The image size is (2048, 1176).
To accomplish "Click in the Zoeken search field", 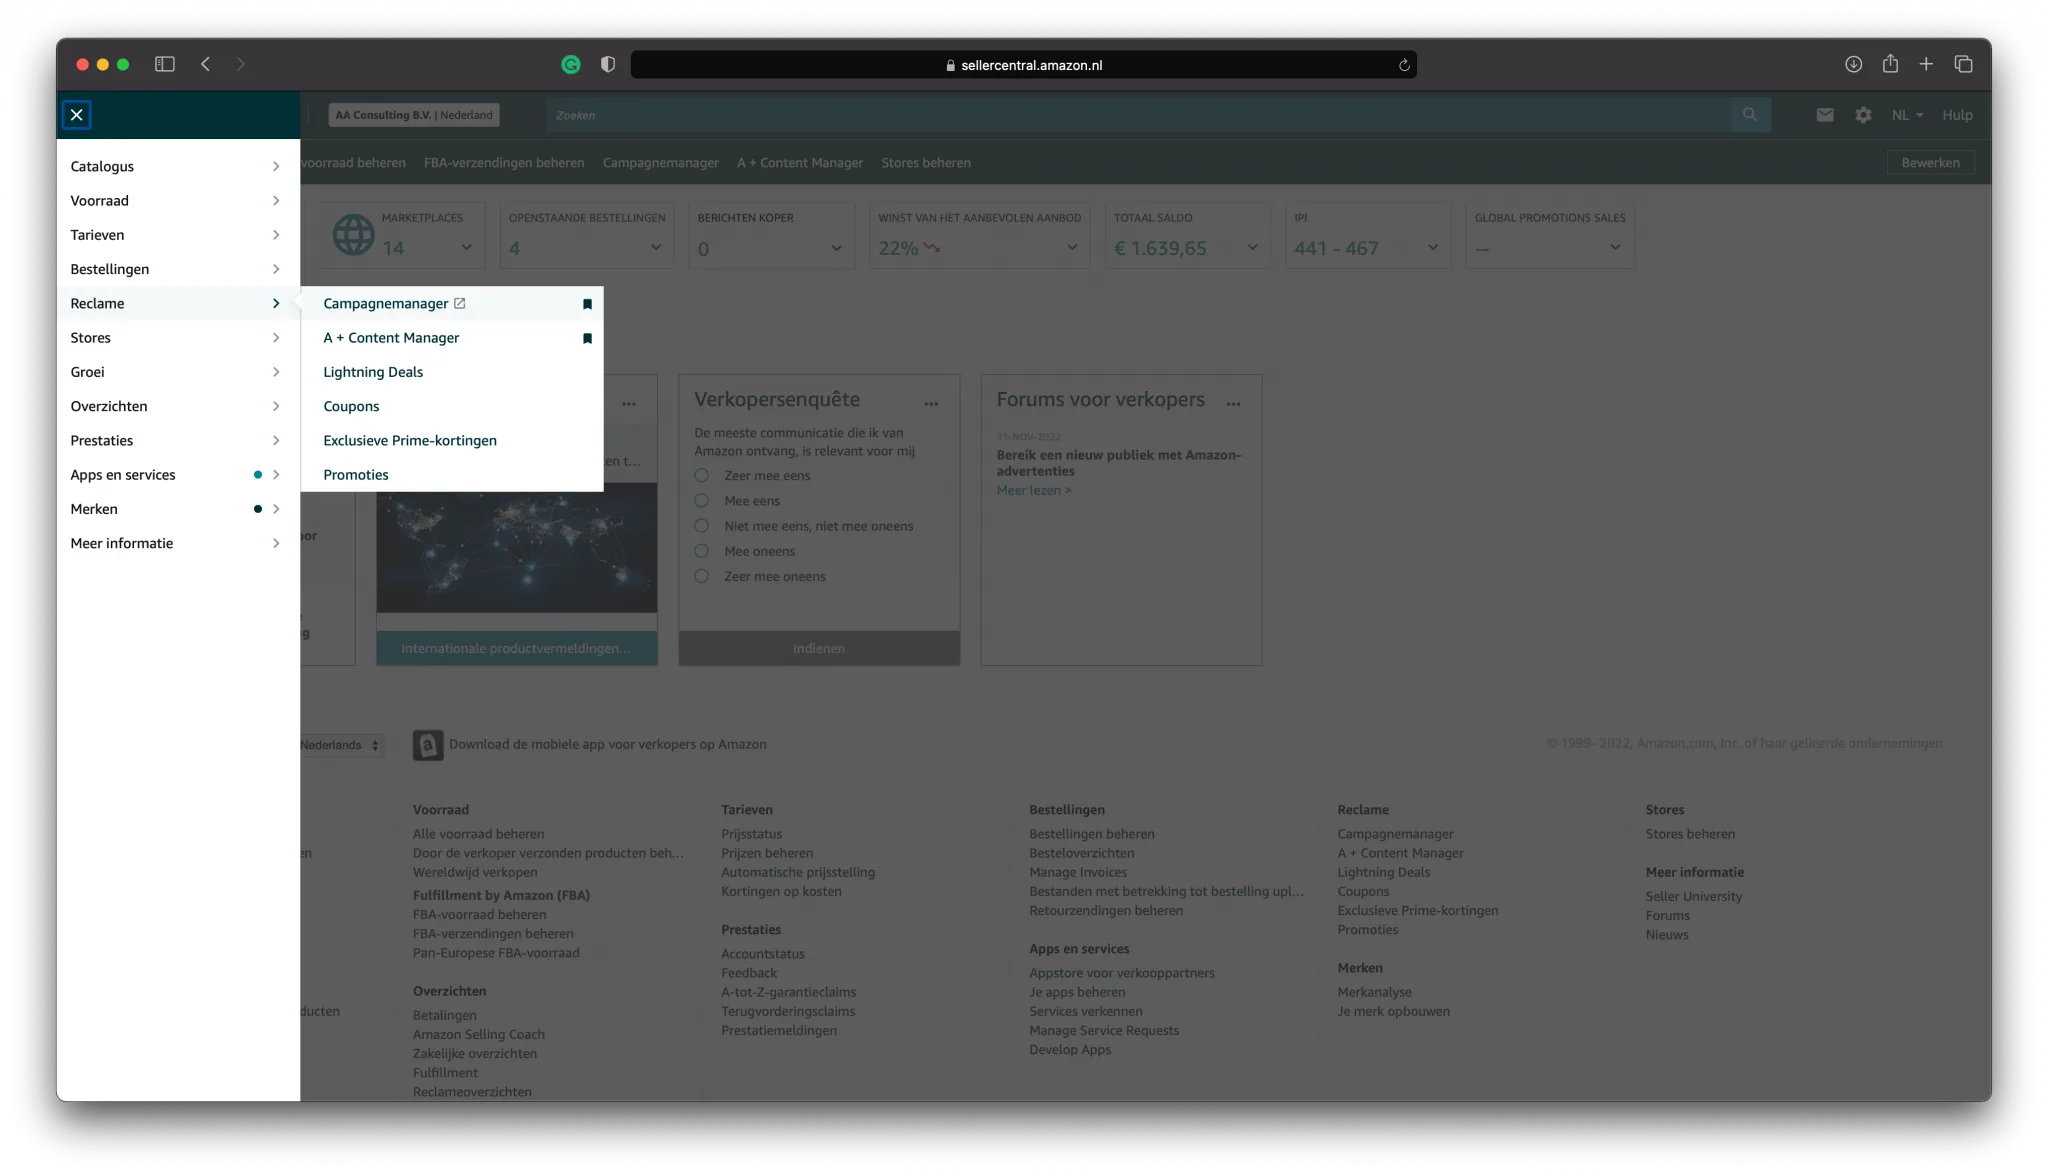I will (x=1138, y=115).
